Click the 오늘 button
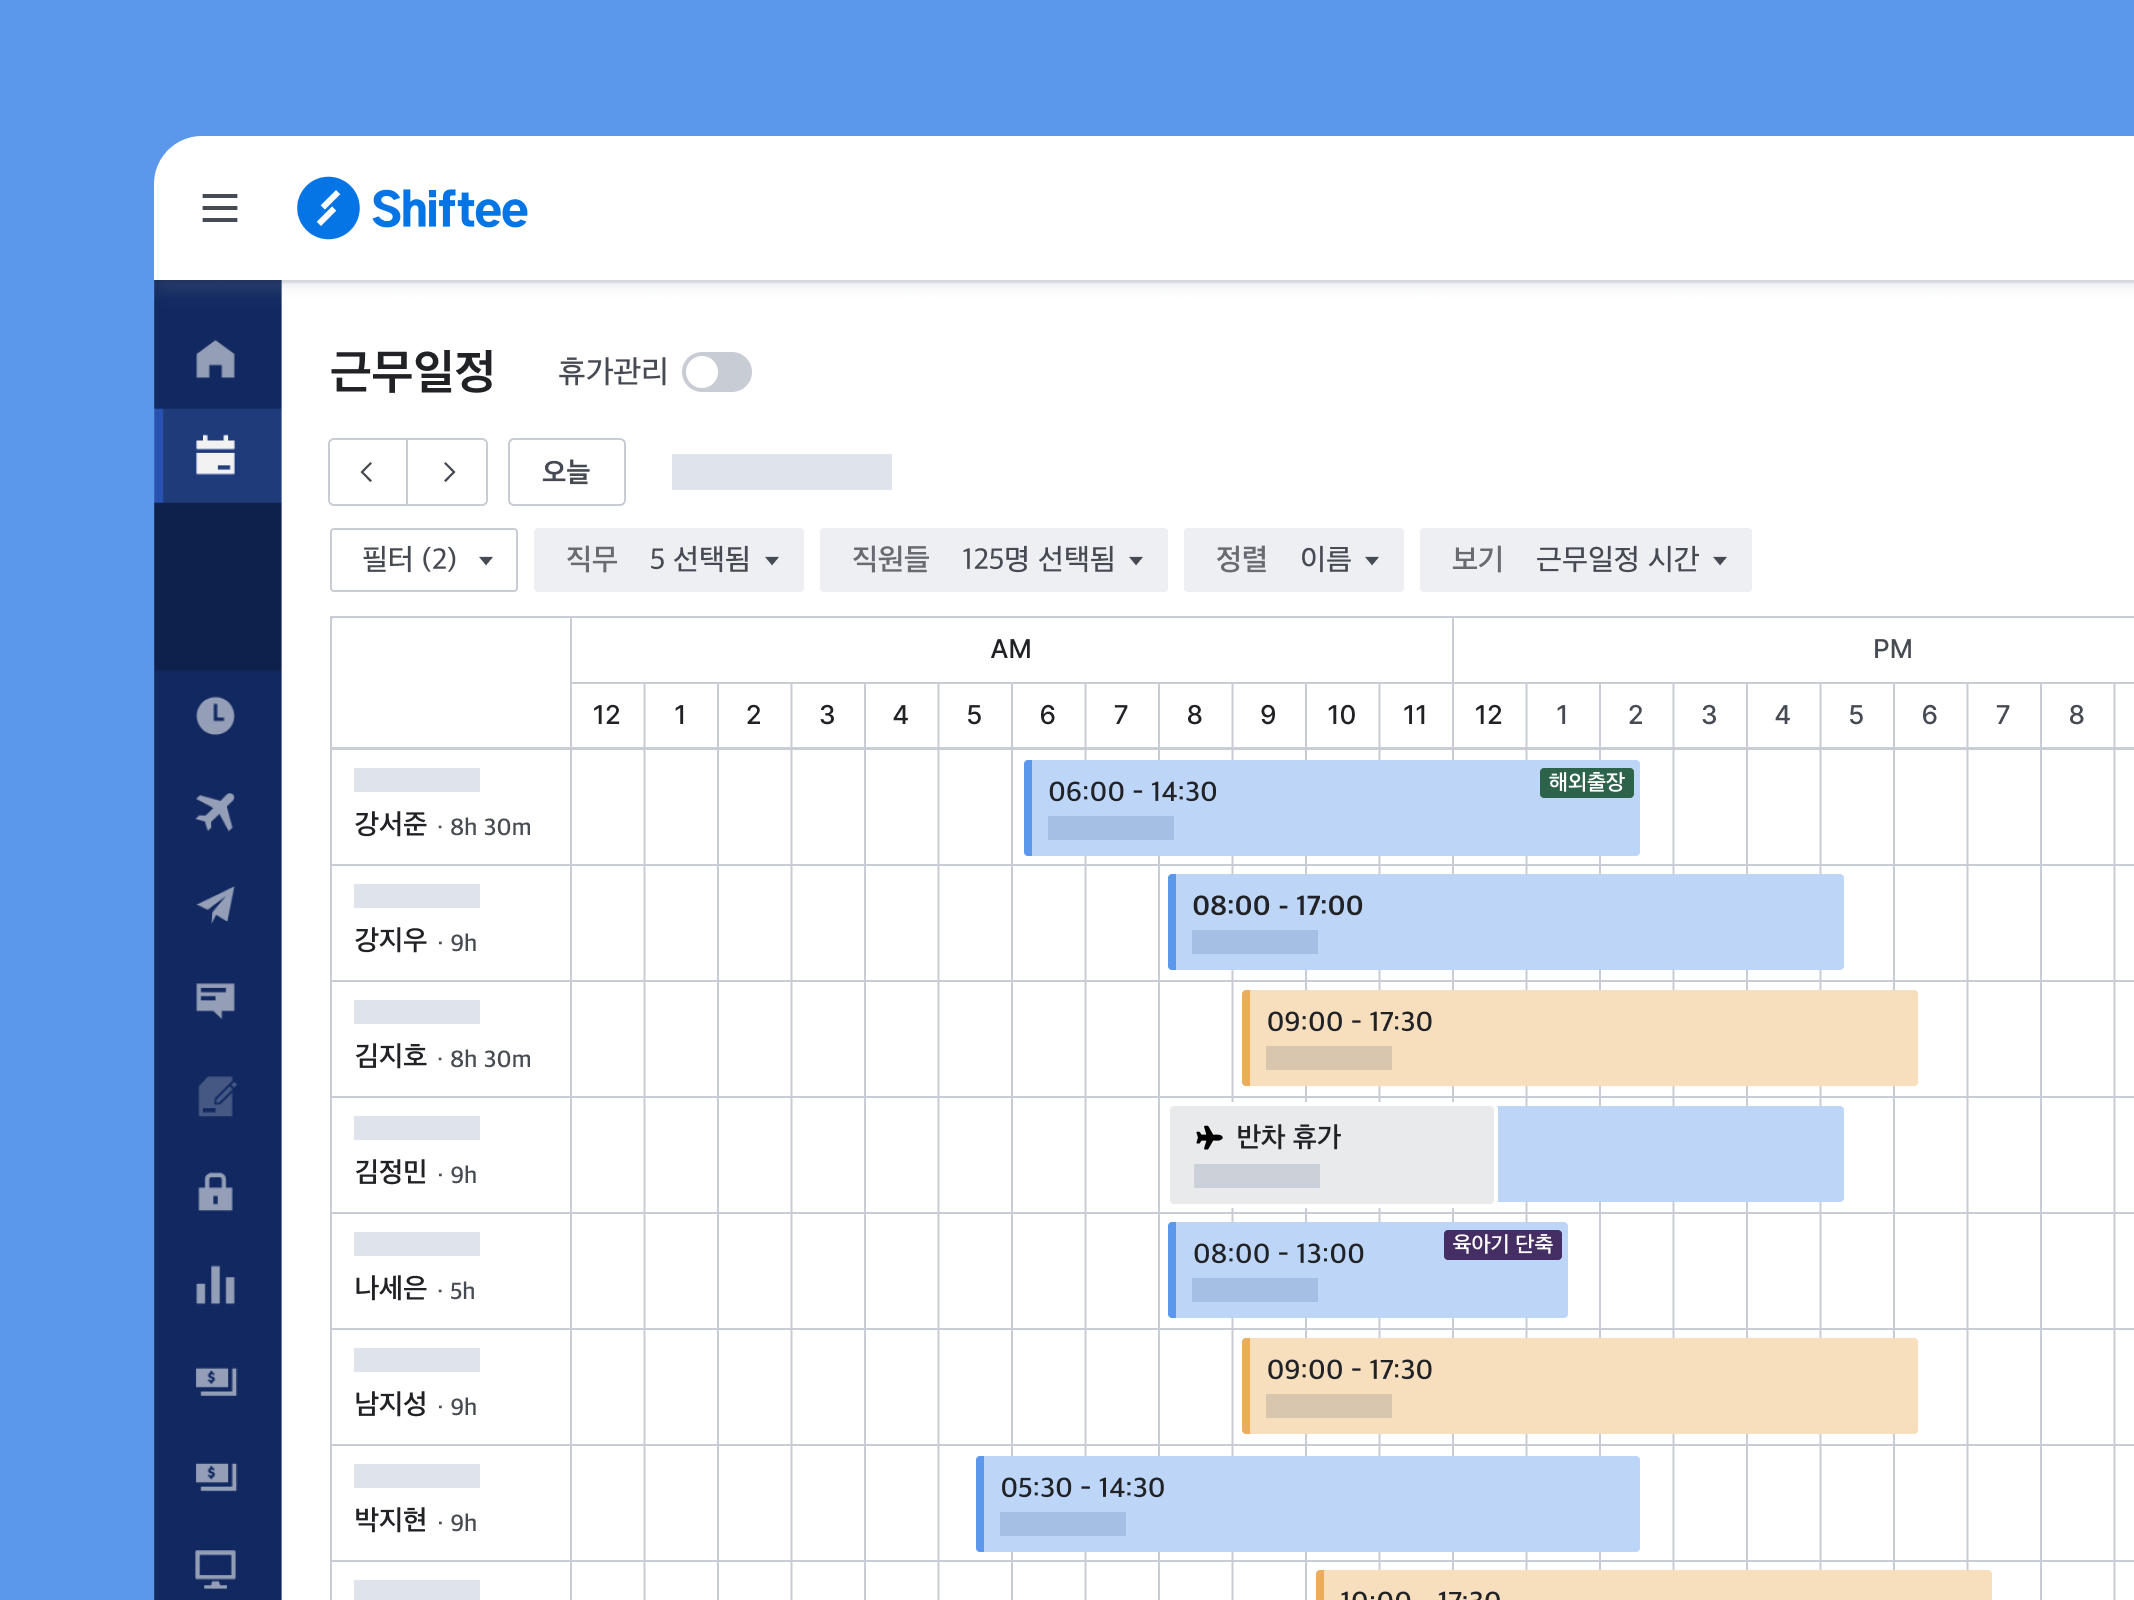Viewport: 2134px width, 1600px height. (566, 472)
